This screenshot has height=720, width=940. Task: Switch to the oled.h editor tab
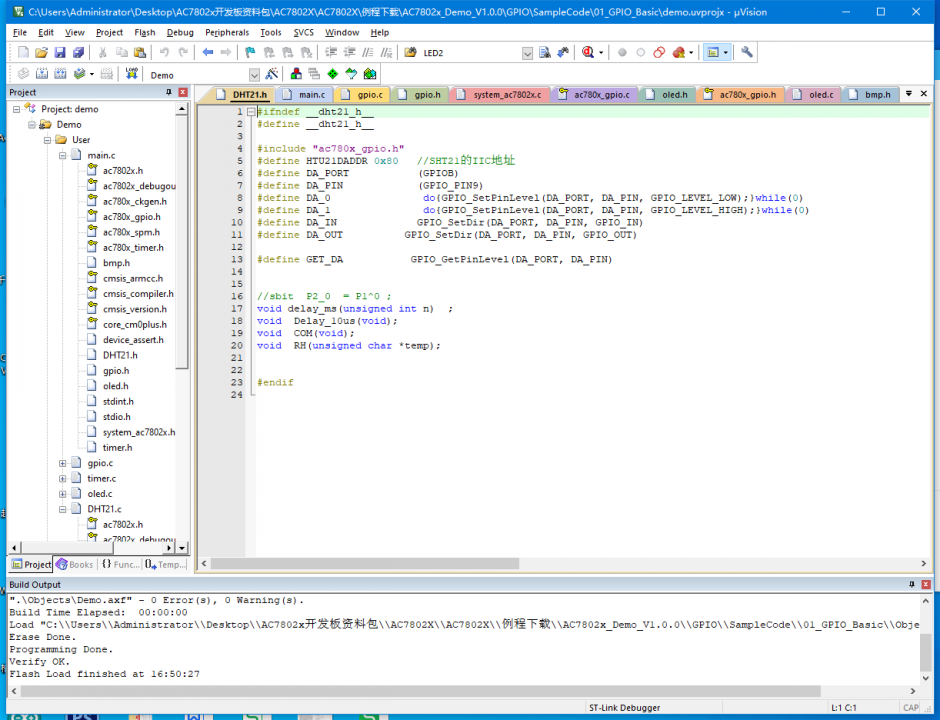tap(668, 95)
